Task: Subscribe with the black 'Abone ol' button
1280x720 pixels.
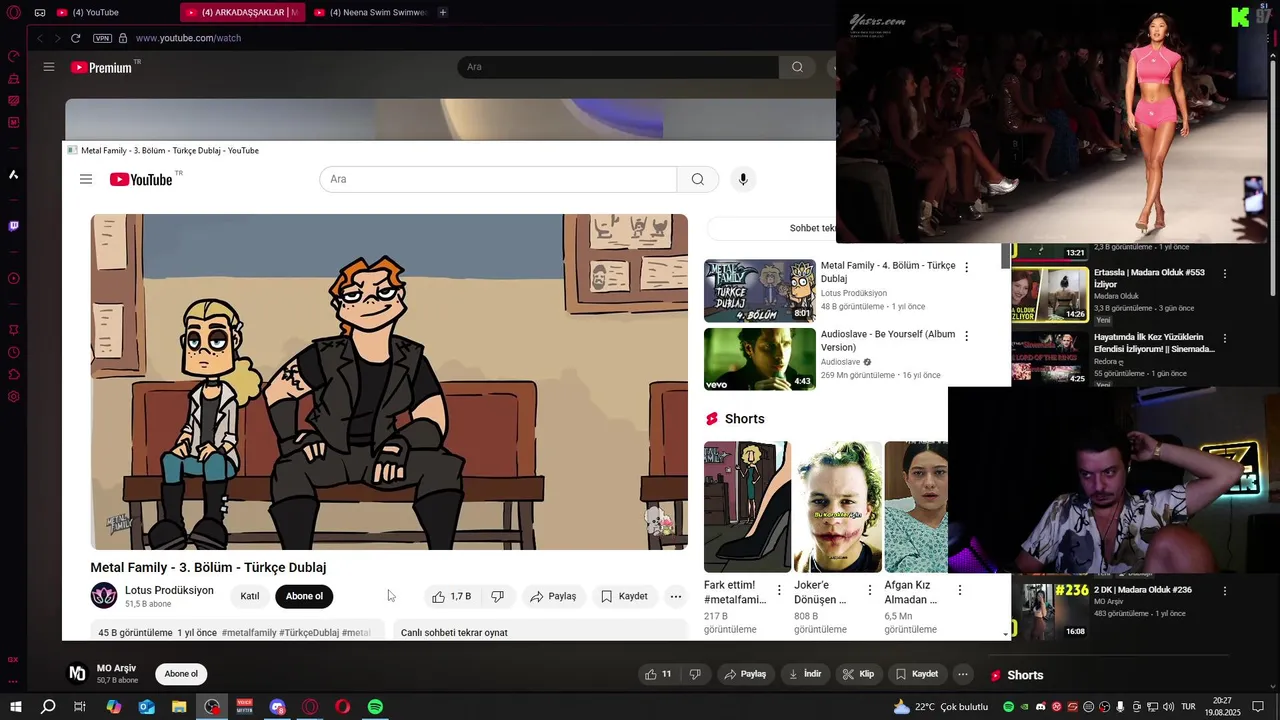Action: pos(304,596)
